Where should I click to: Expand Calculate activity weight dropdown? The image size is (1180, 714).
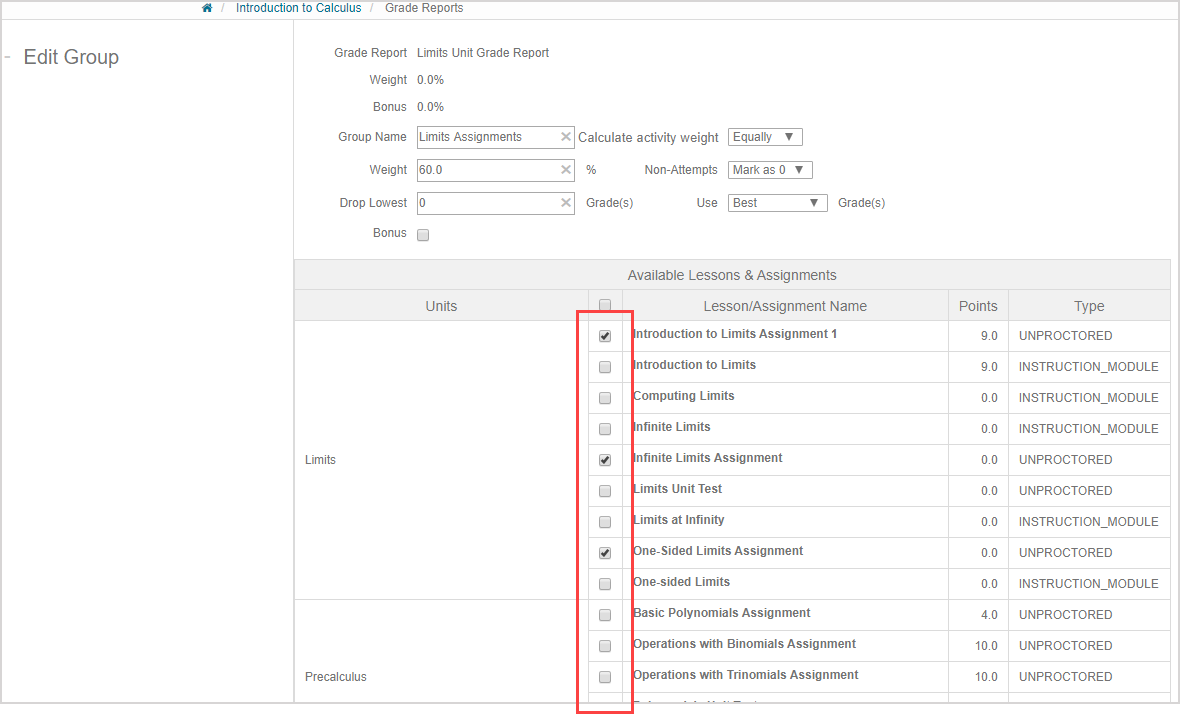click(x=764, y=137)
